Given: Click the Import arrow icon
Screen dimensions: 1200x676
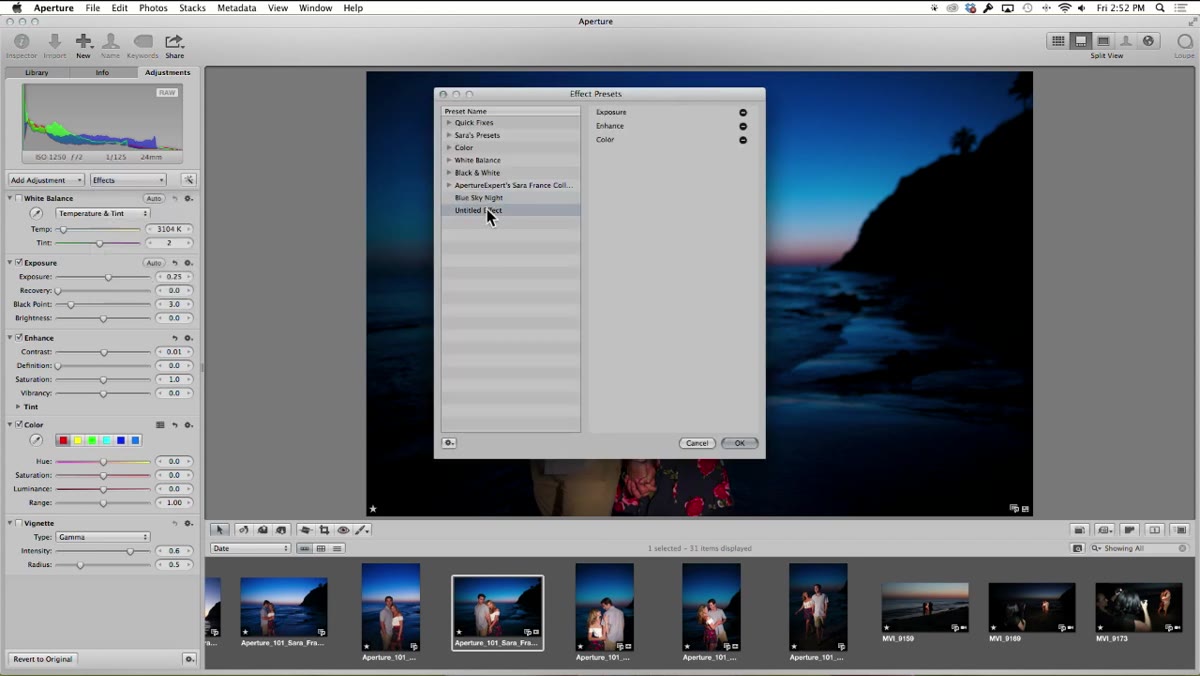Looking at the screenshot, I should 54,42.
